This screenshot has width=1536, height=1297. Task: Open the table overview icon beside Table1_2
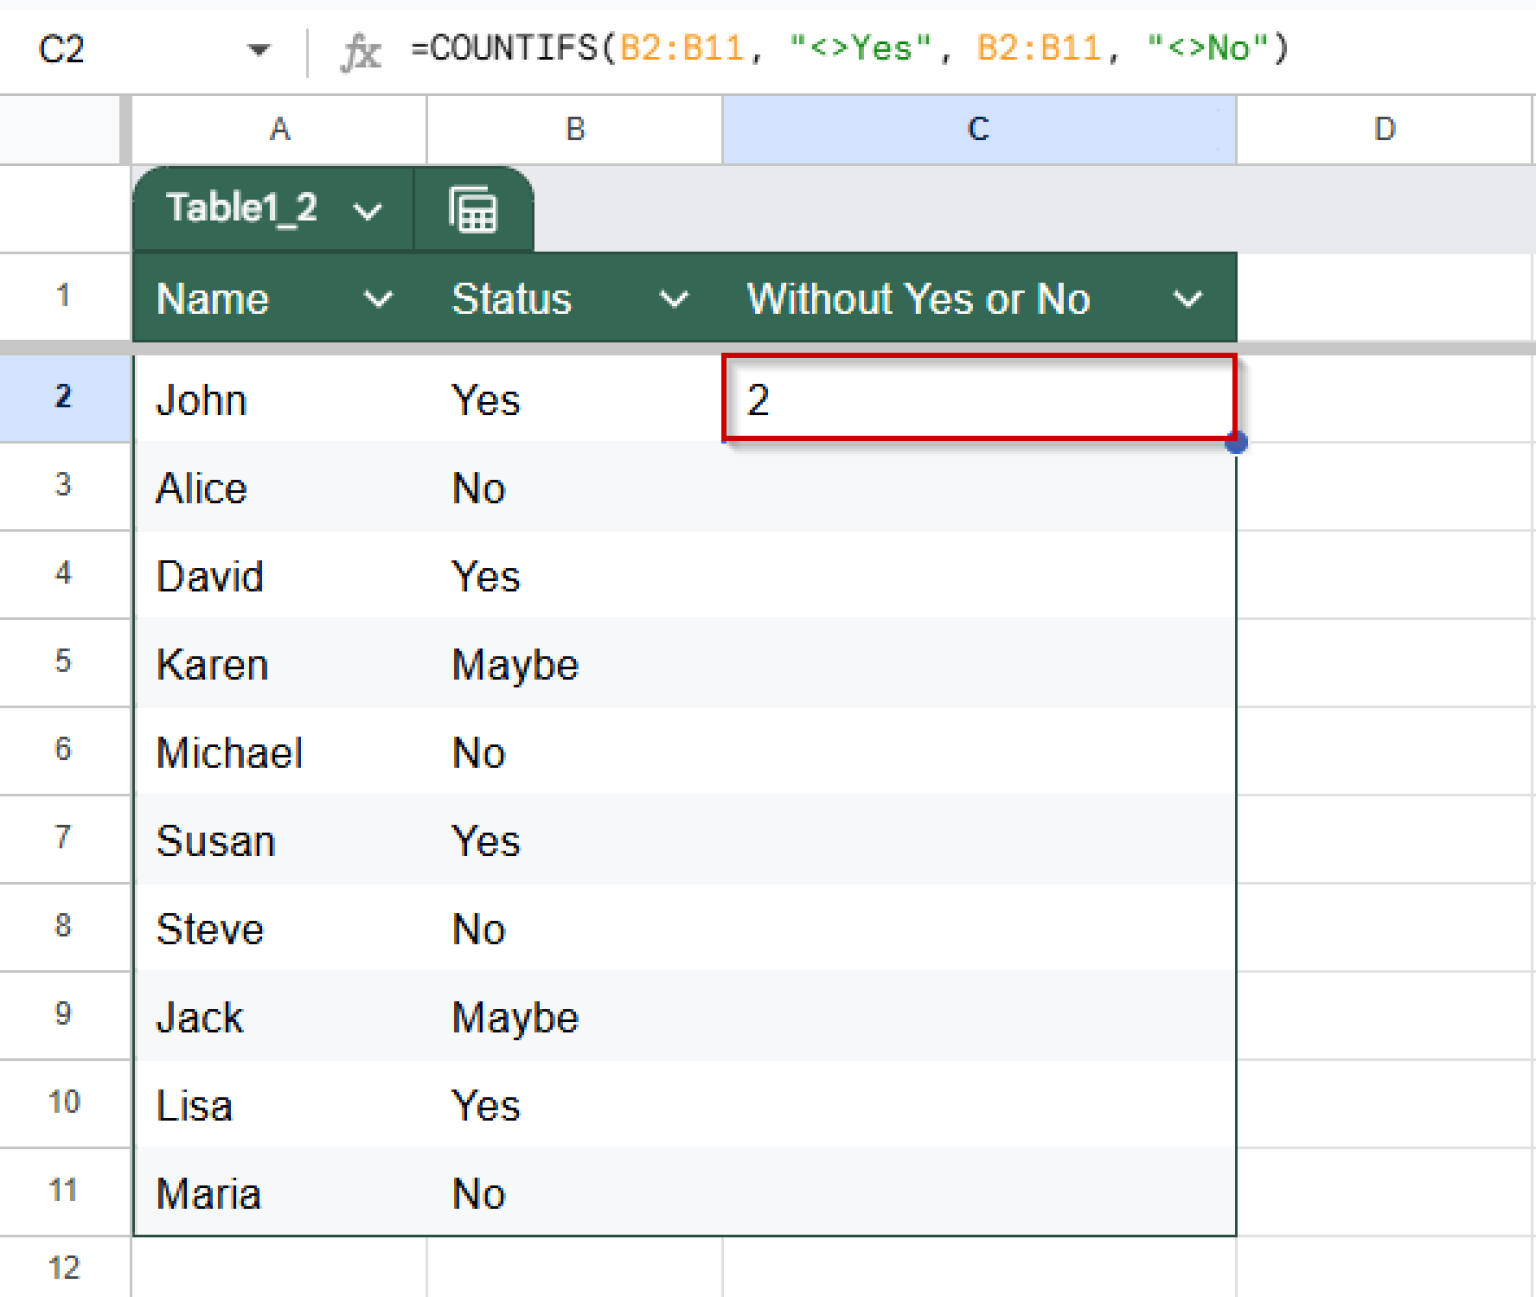tap(472, 209)
